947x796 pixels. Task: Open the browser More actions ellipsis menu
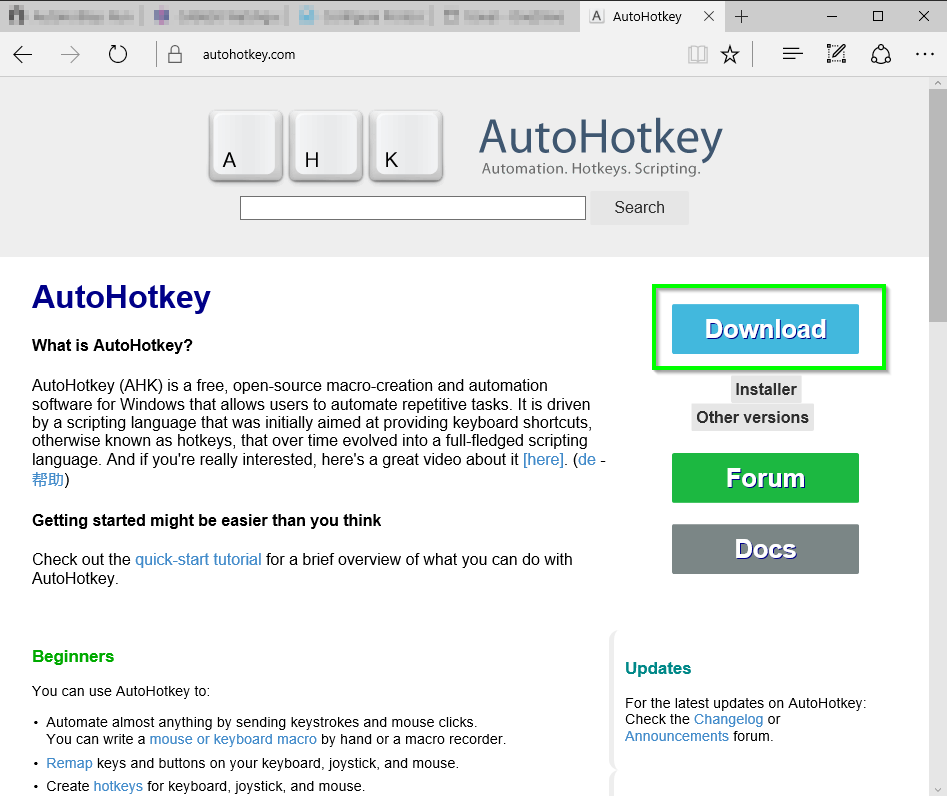pos(924,54)
